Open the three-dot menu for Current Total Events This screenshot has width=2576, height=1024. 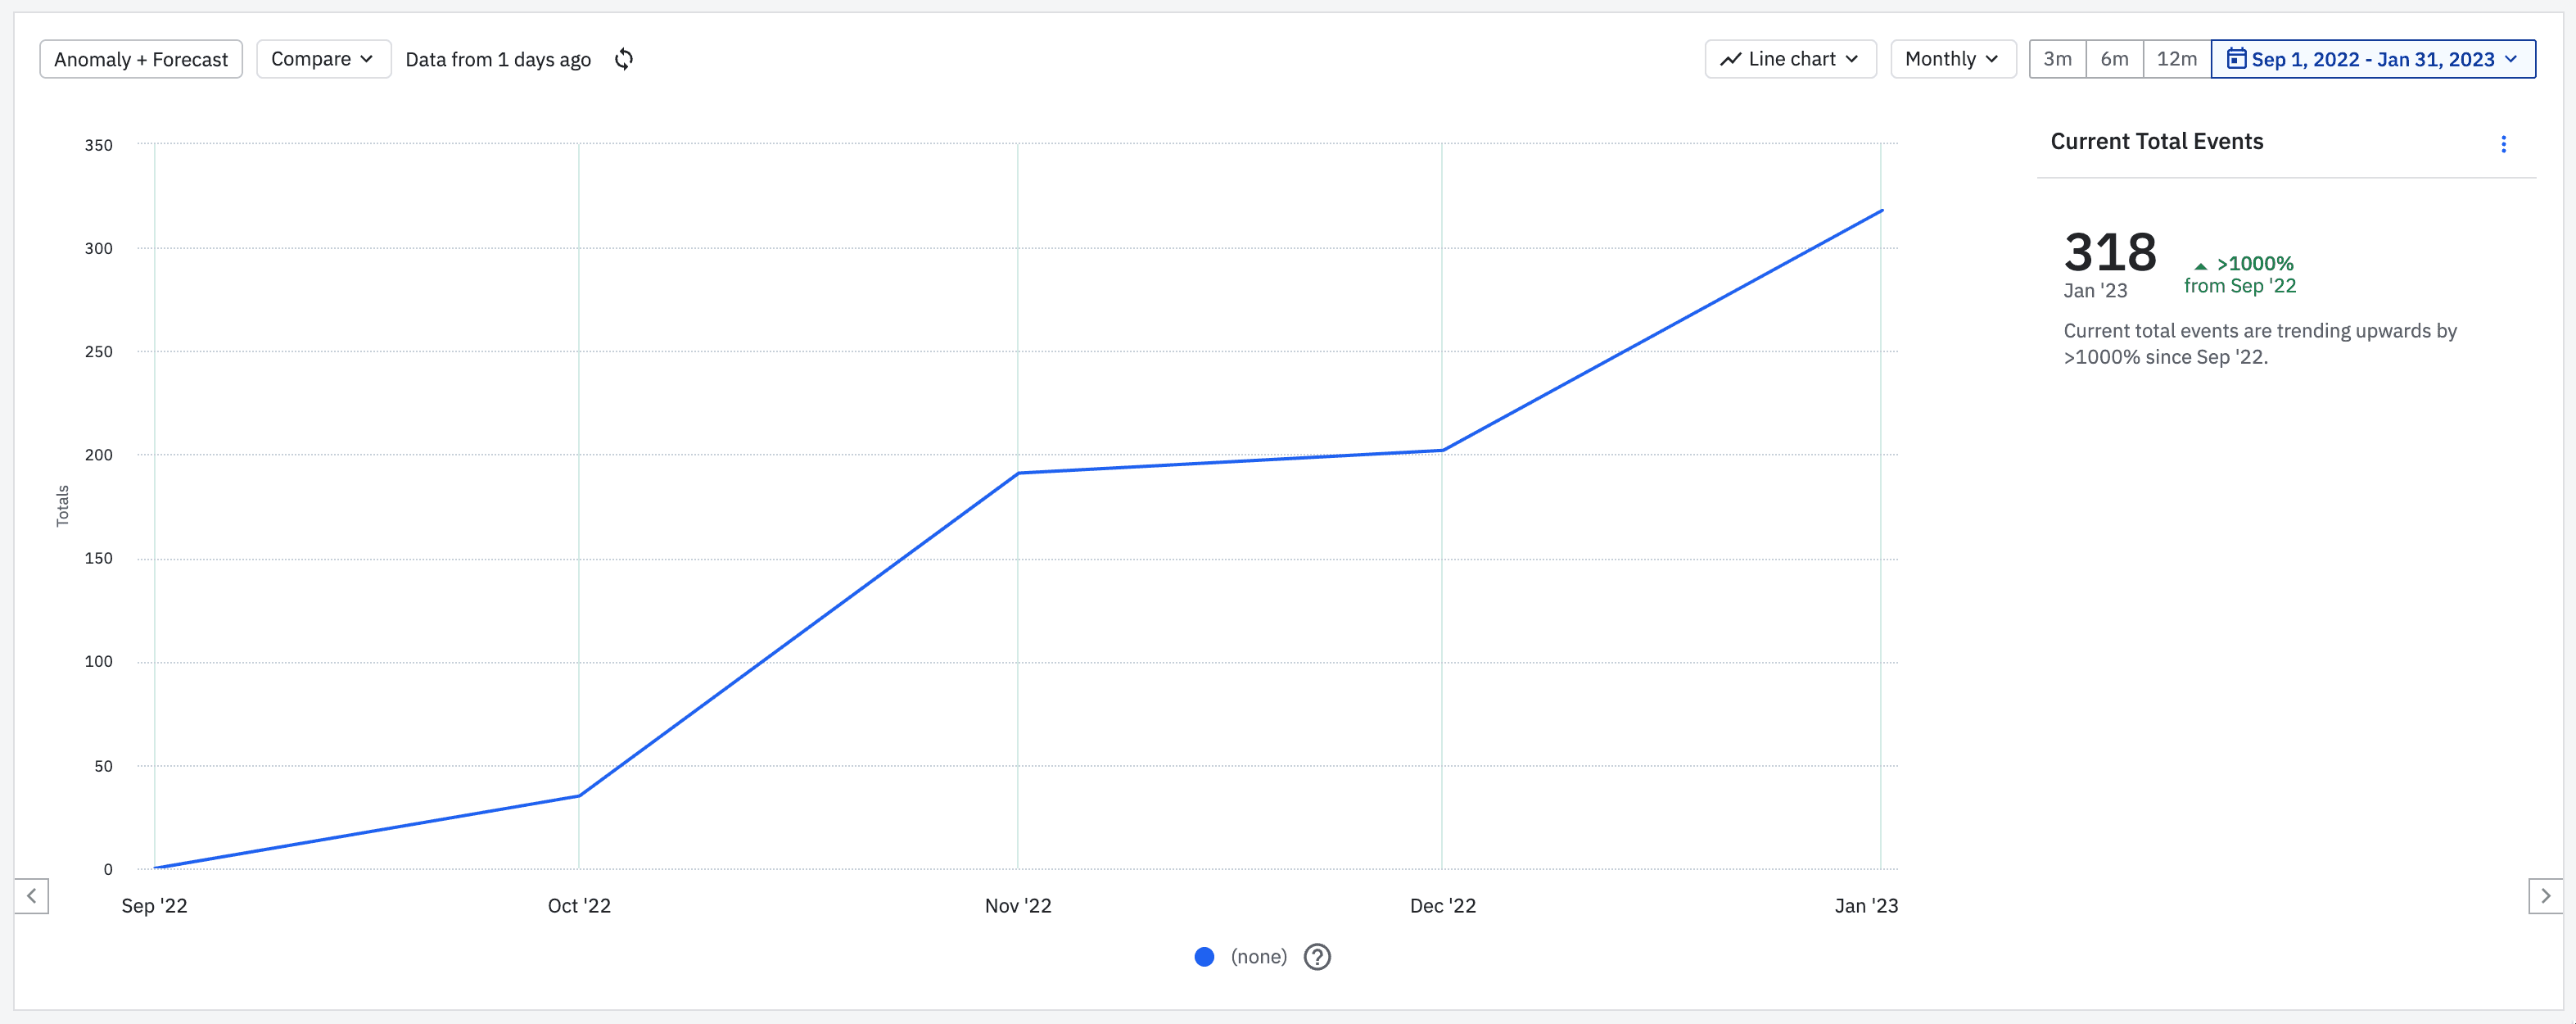pyautogui.click(x=2503, y=144)
